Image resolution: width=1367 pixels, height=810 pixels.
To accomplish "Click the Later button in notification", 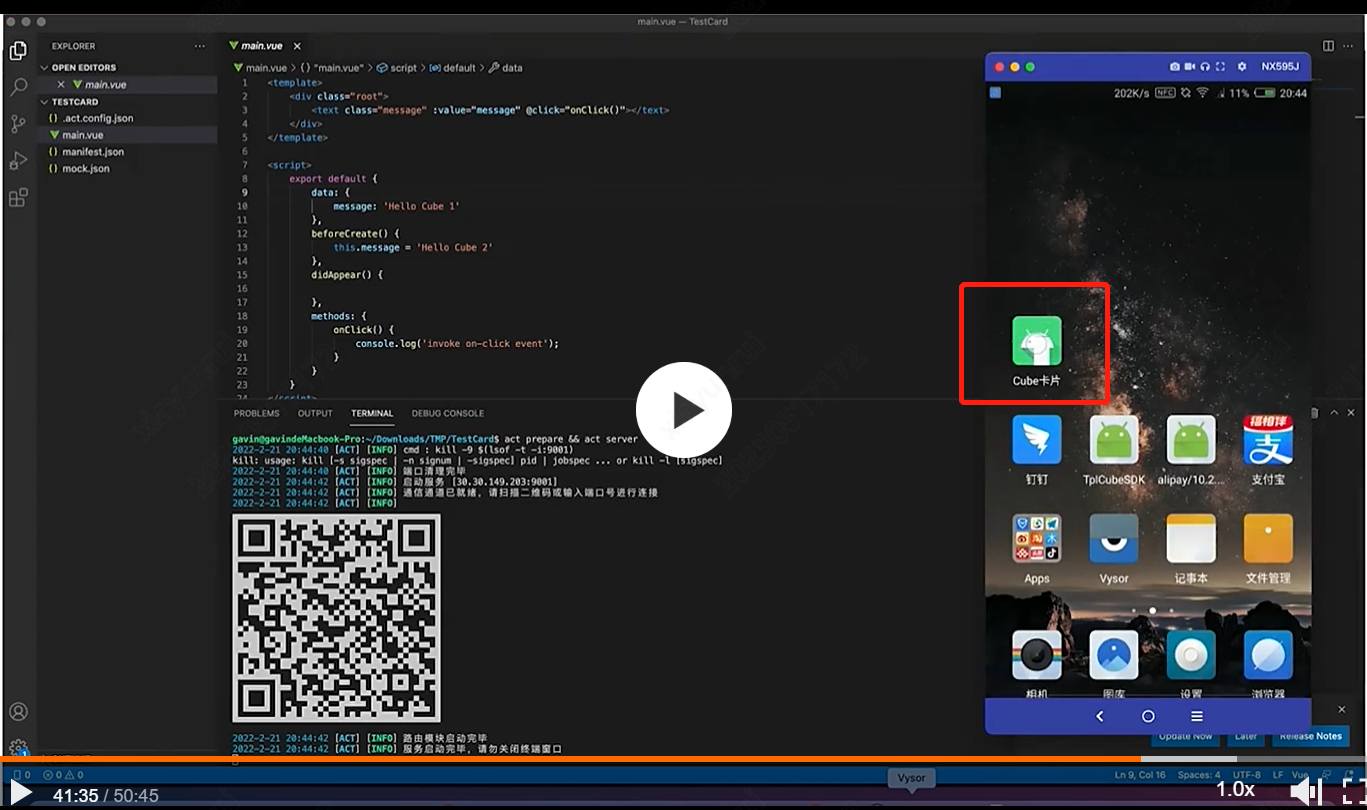I will click(1245, 736).
